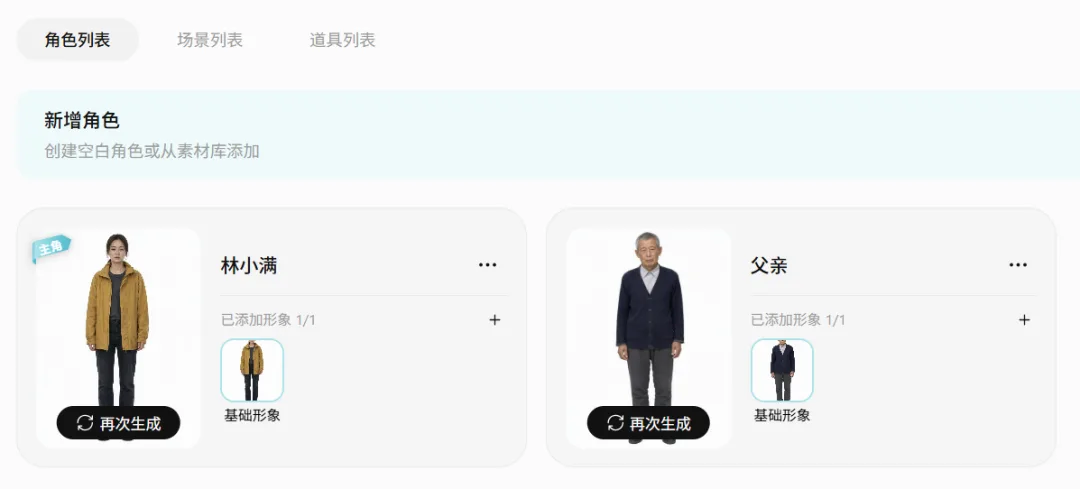The image size is (1080, 489).
Task: Click the 主角 badge on 林小满's portrait
Action: 50,248
